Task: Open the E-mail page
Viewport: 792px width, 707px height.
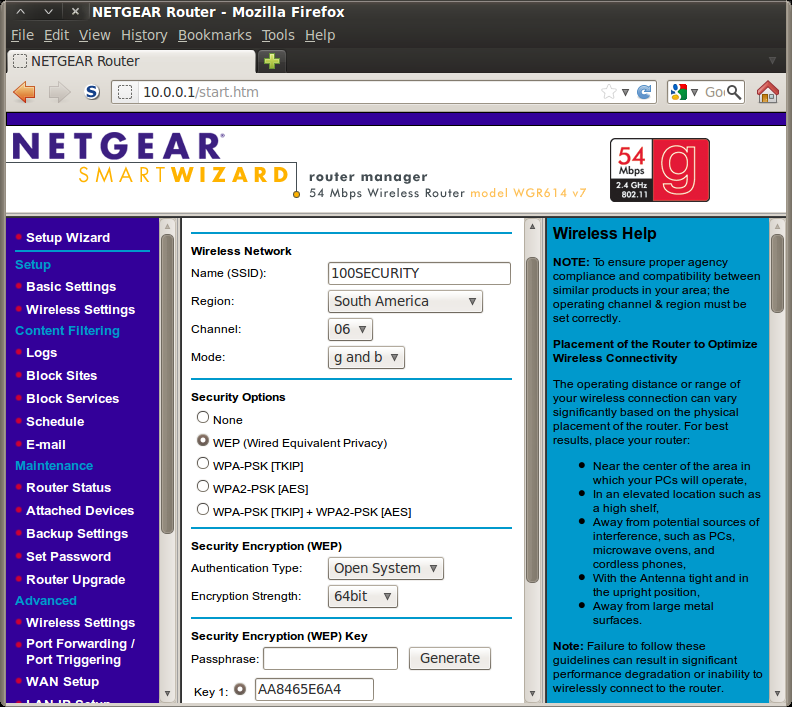Action: click(x=45, y=445)
